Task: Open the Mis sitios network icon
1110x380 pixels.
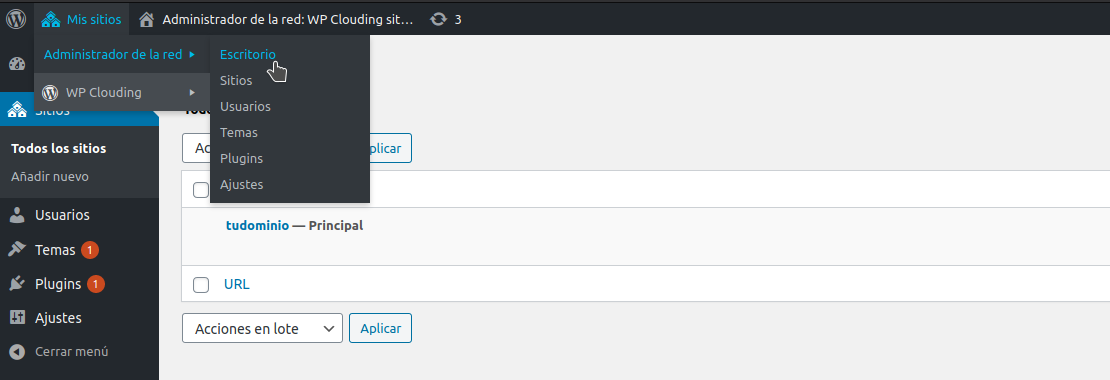Action: pos(50,20)
